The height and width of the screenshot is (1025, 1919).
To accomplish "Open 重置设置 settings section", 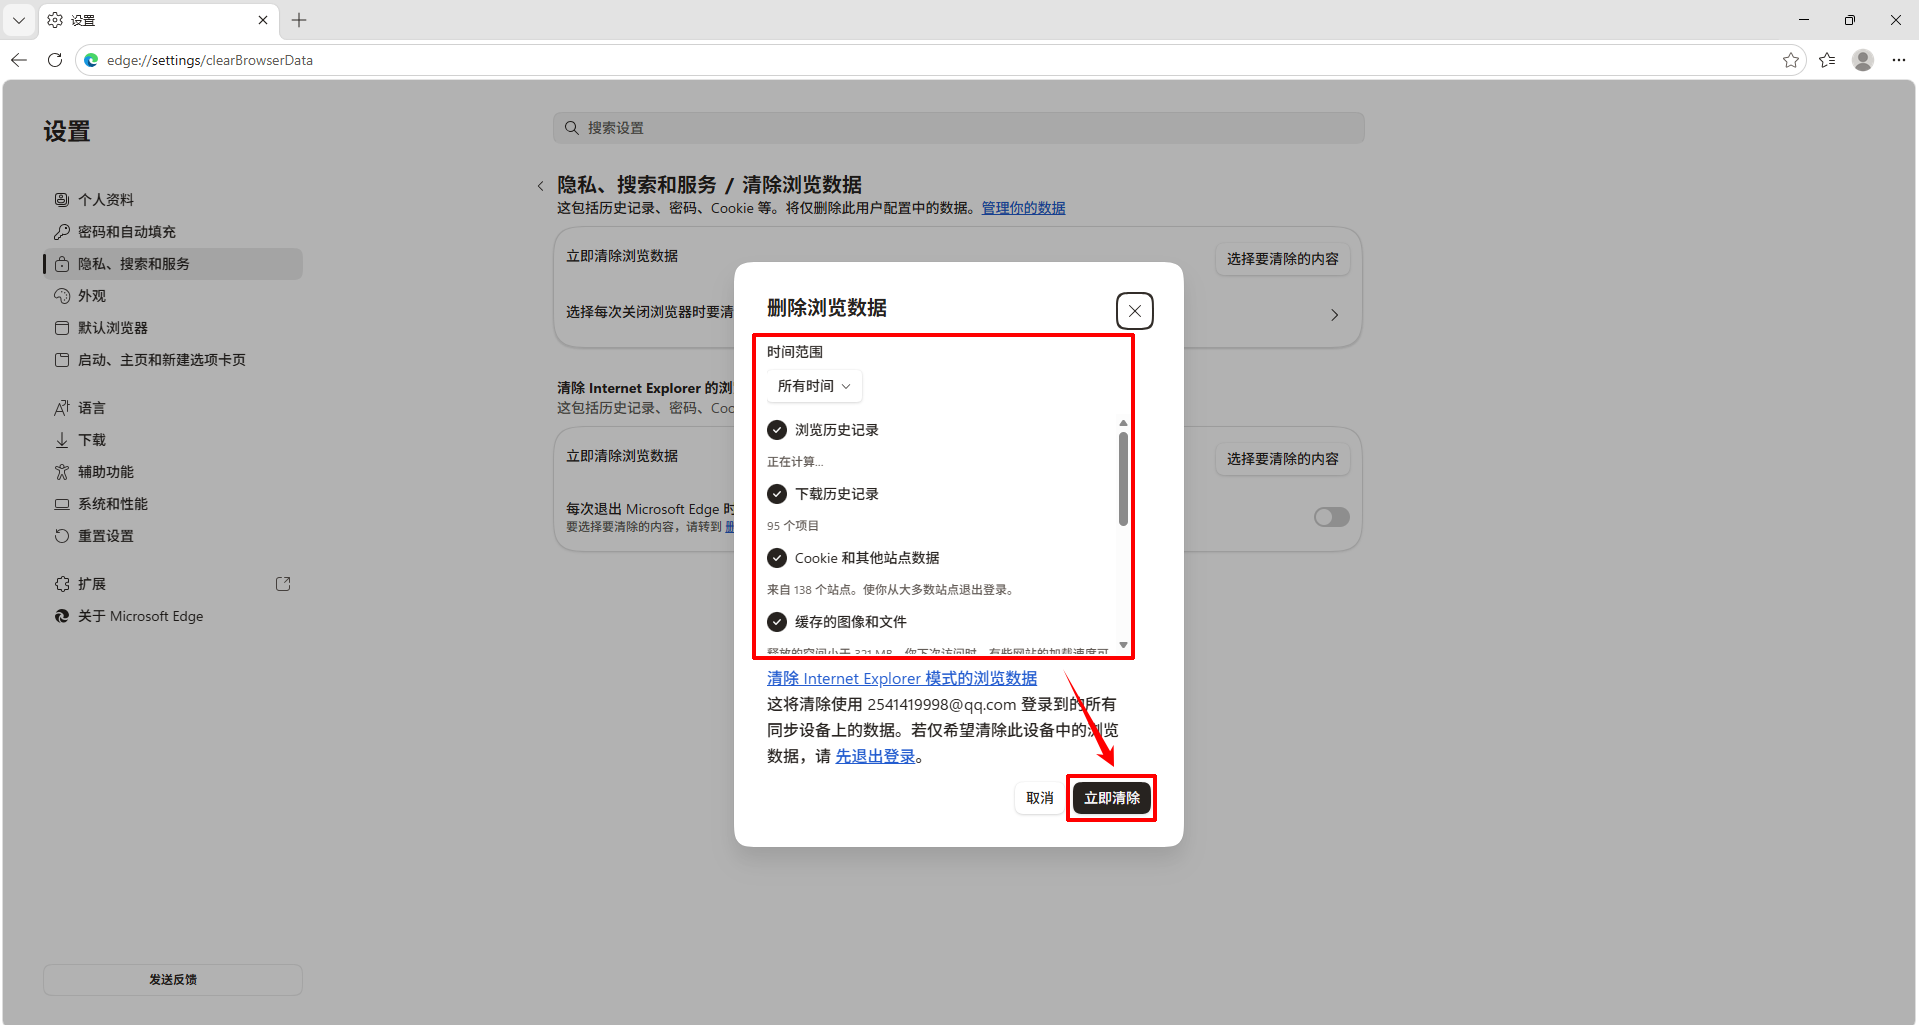I will pos(172,536).
